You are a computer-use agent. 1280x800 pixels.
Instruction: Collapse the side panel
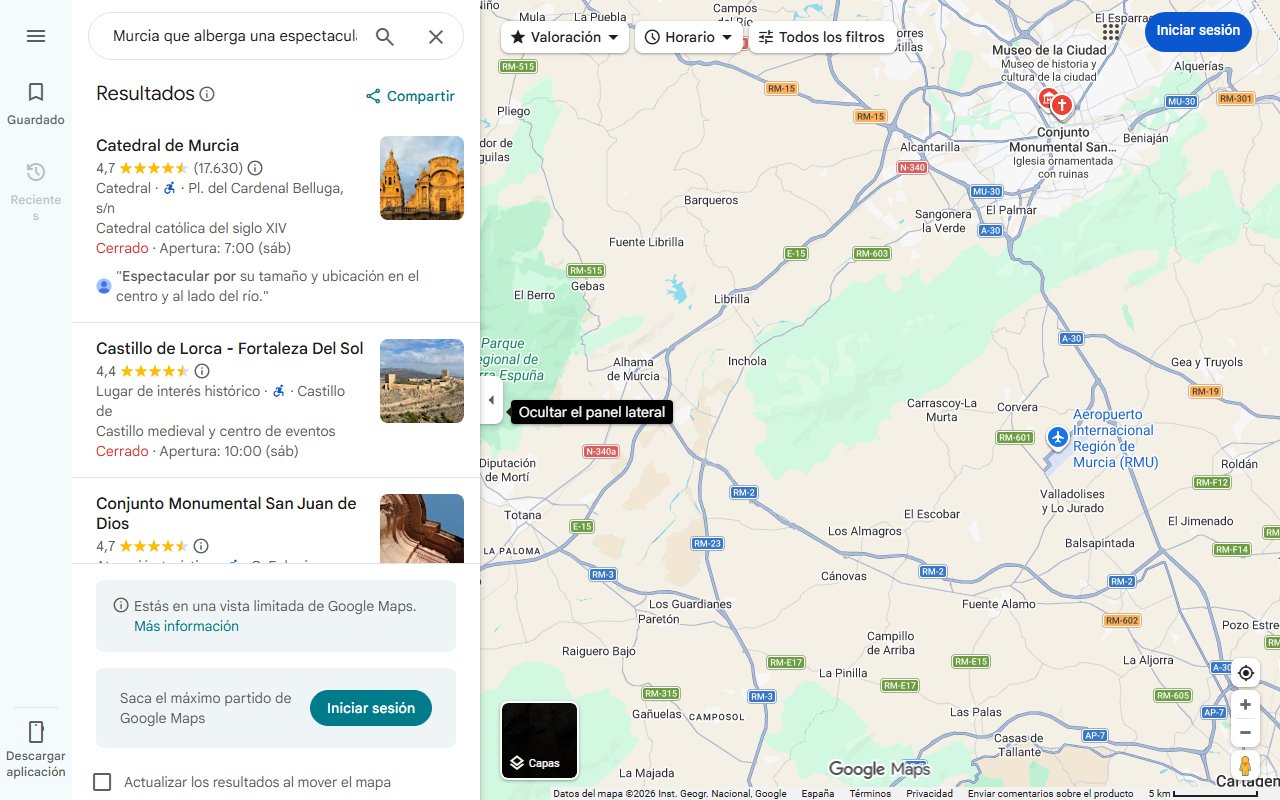coord(490,400)
